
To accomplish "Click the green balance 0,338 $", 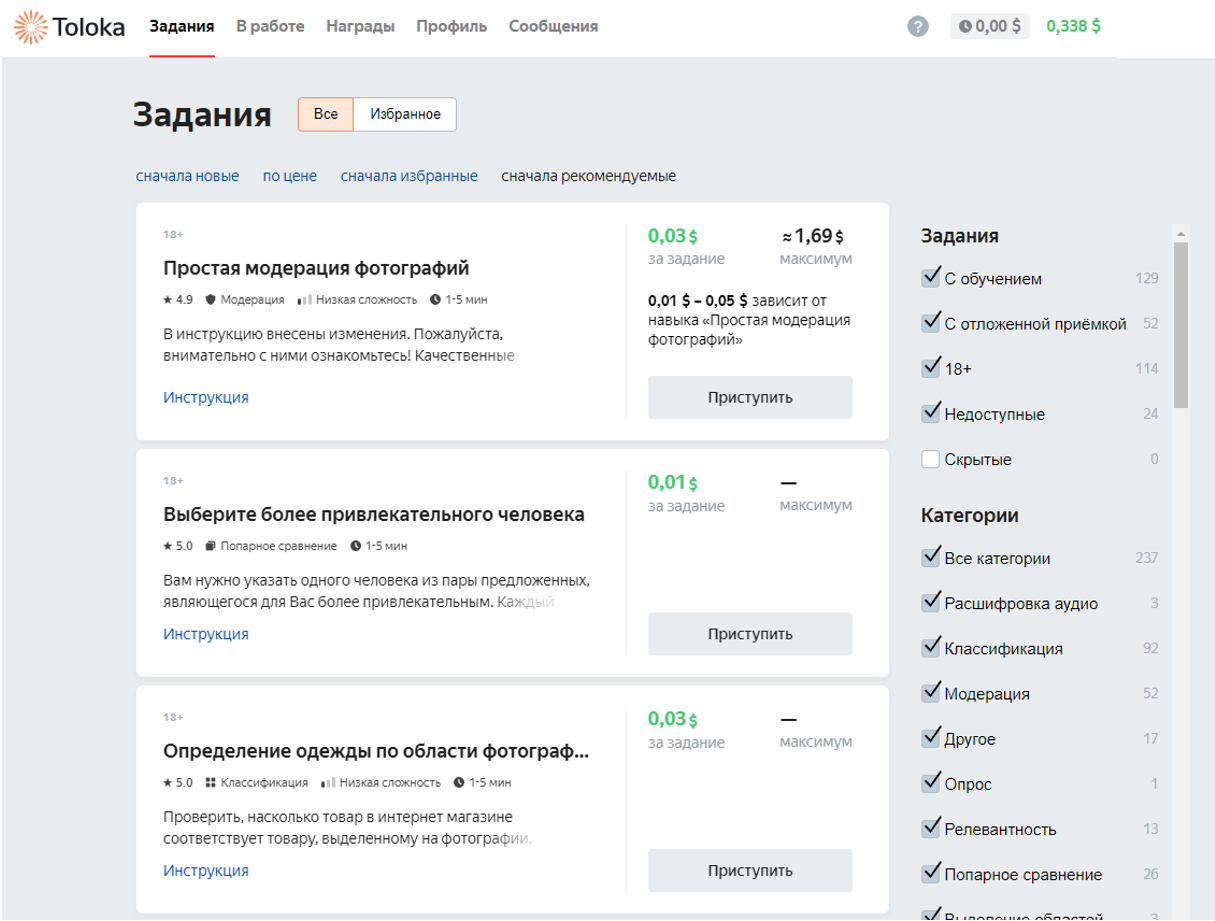I will pos(1074,27).
